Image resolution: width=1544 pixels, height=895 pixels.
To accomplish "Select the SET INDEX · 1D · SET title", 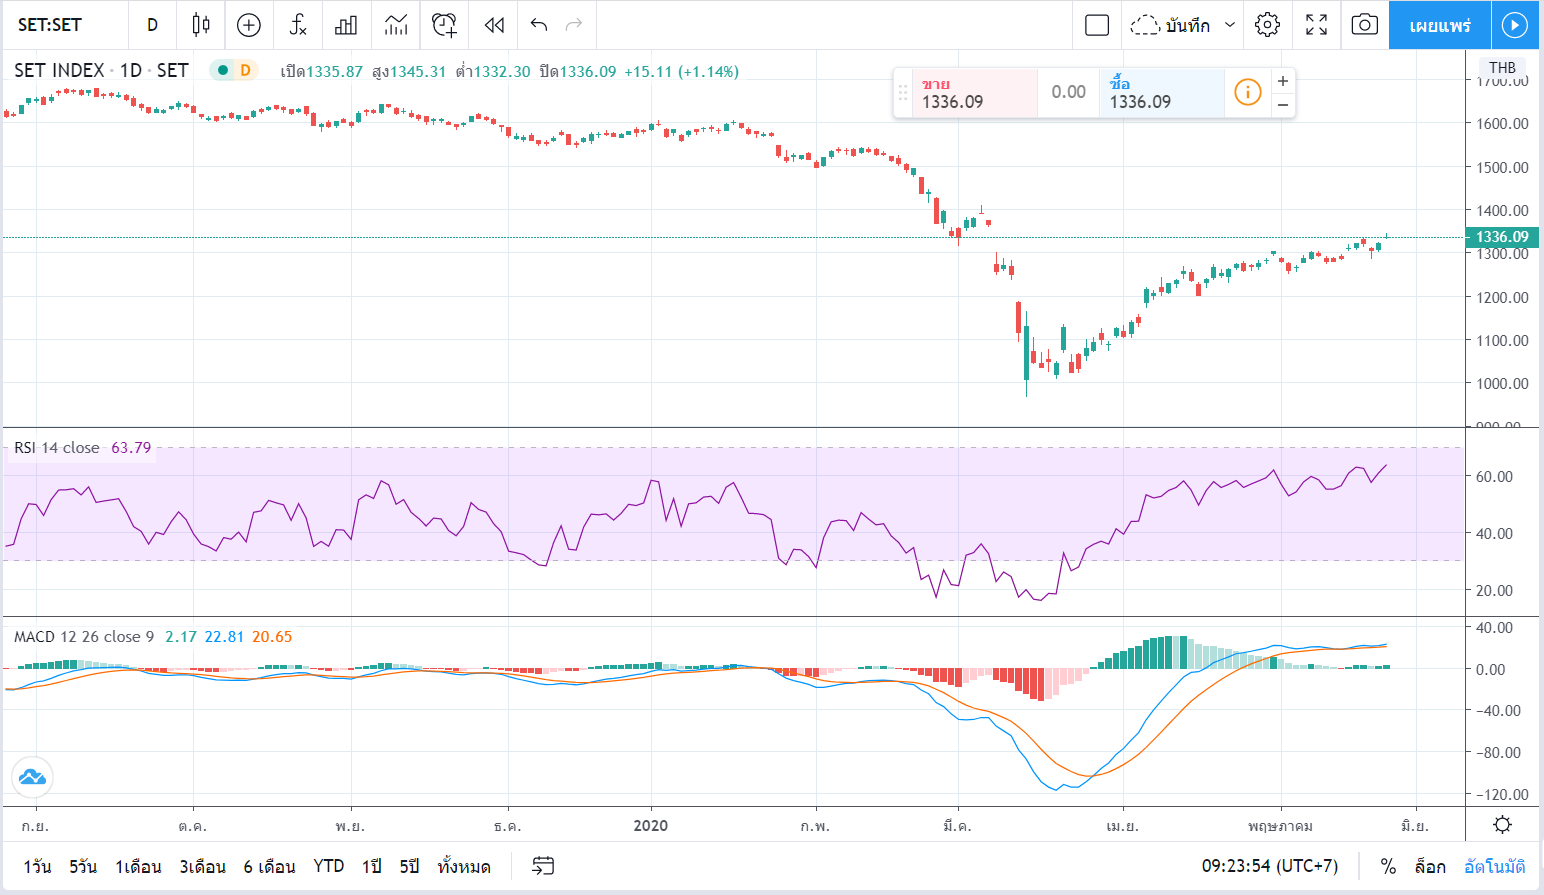I will pos(101,70).
